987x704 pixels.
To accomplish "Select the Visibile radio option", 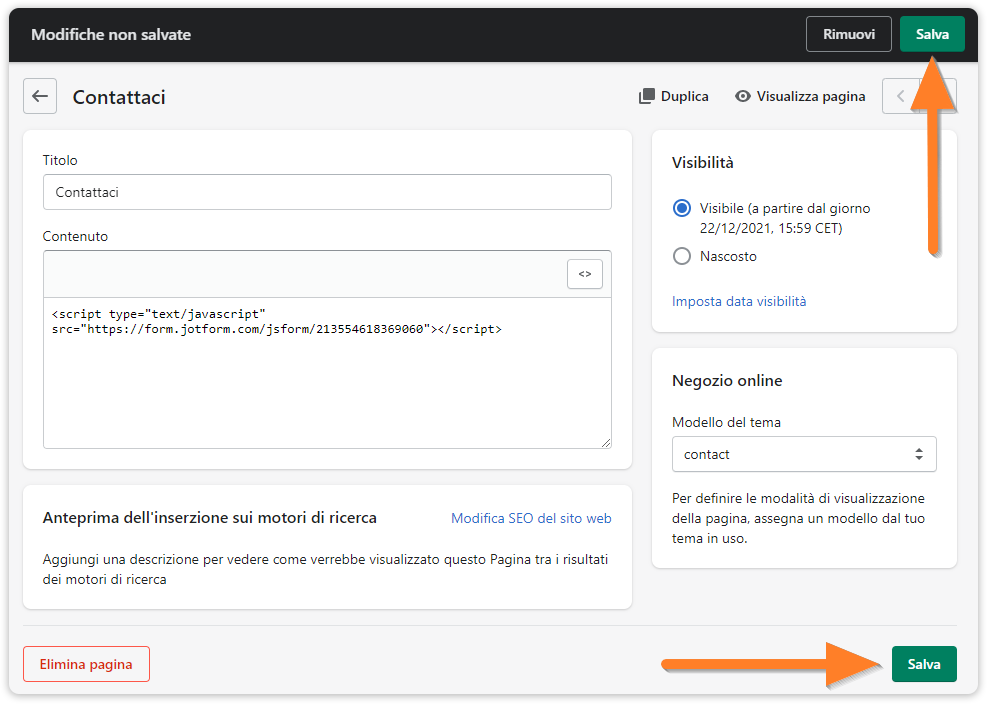I will pyautogui.click(x=682, y=208).
